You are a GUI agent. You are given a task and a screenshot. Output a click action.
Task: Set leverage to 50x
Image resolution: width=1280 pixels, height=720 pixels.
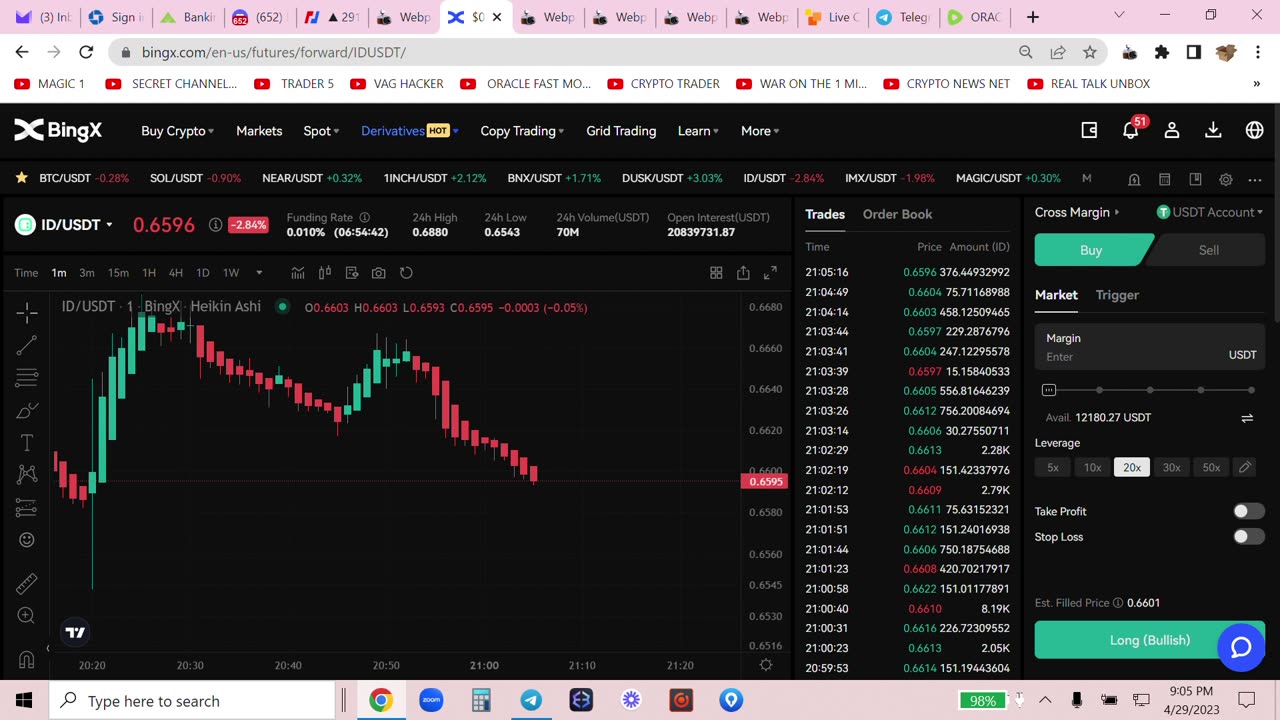click(1211, 467)
